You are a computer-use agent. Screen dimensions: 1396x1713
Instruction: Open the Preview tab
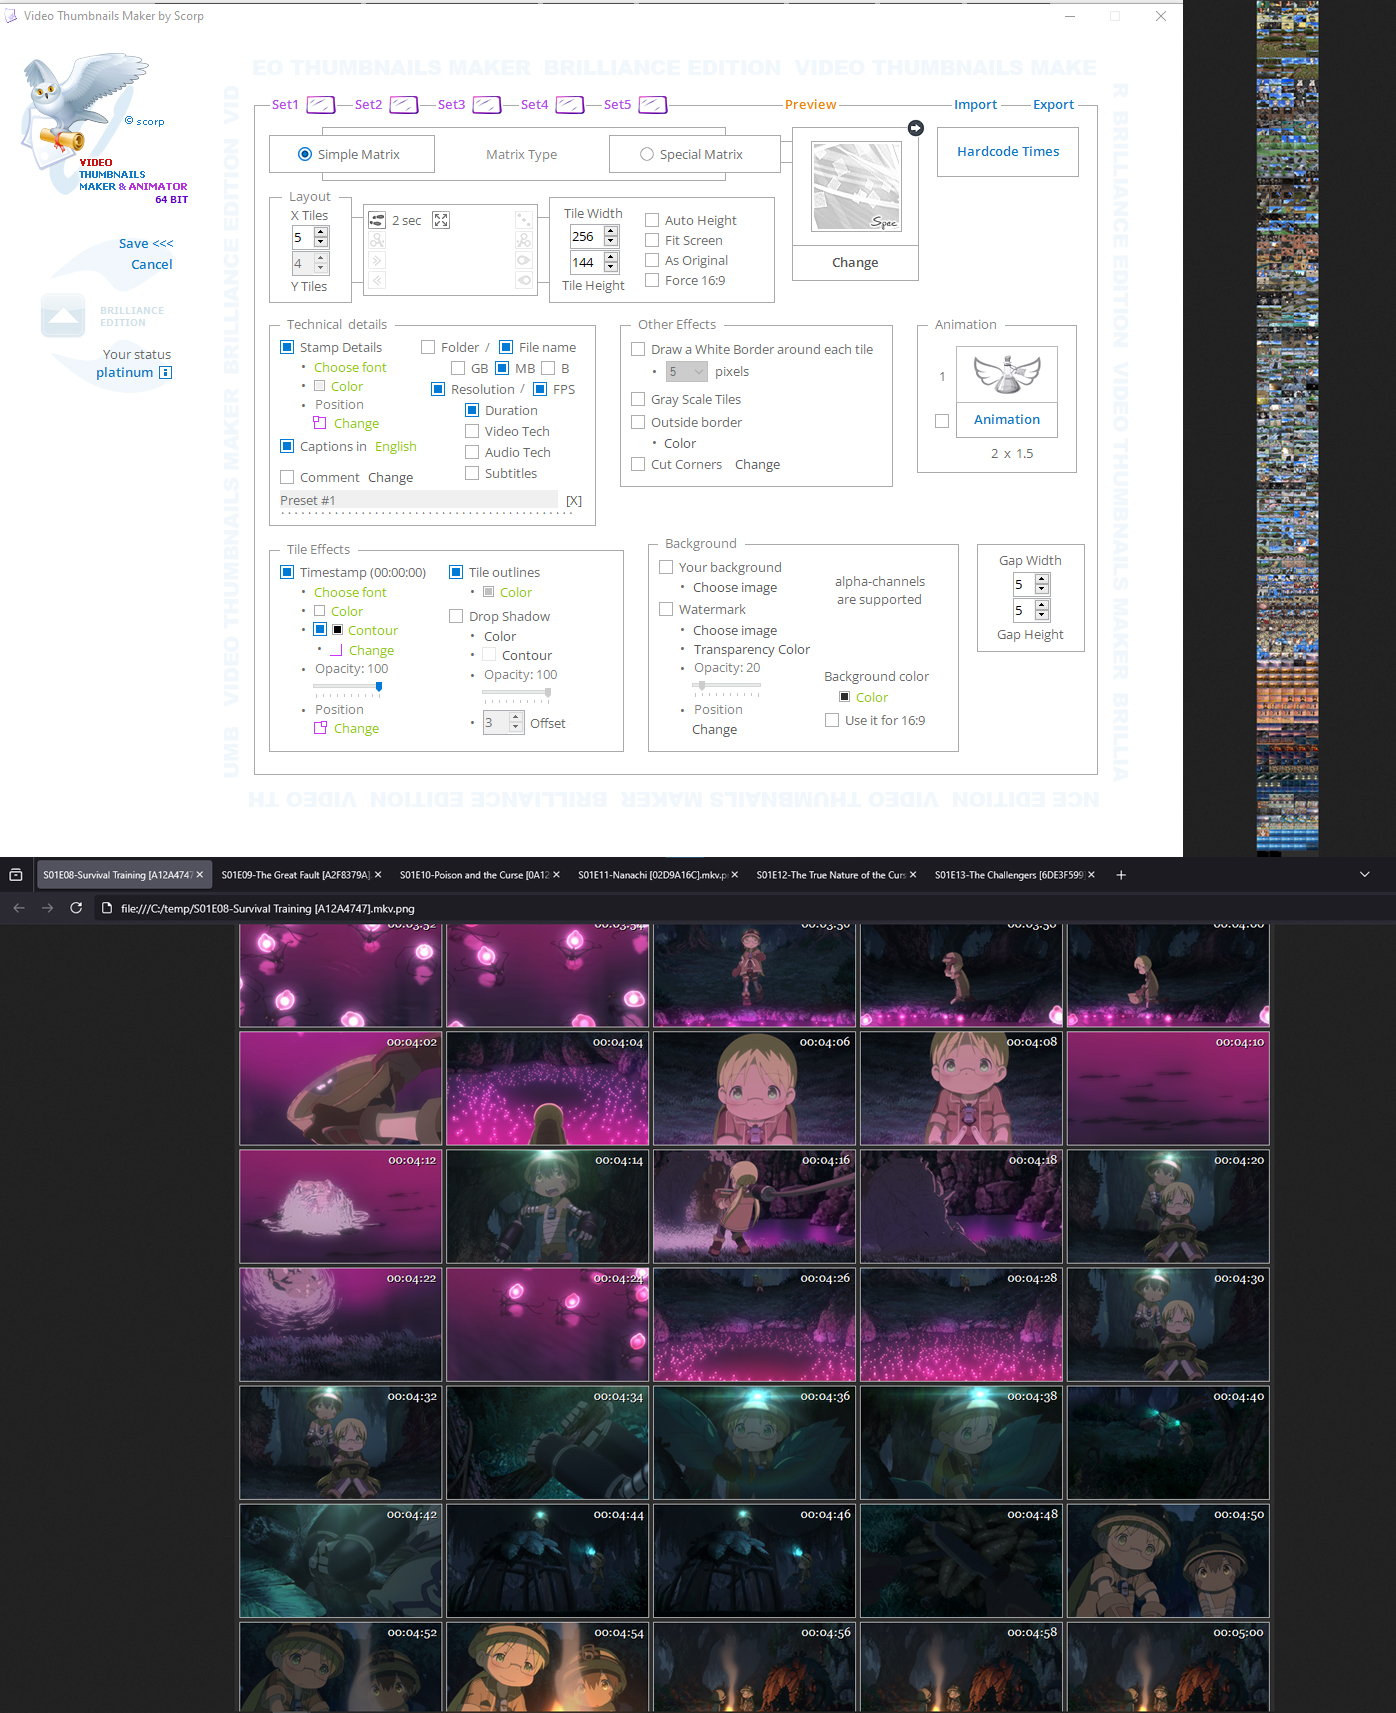[810, 104]
